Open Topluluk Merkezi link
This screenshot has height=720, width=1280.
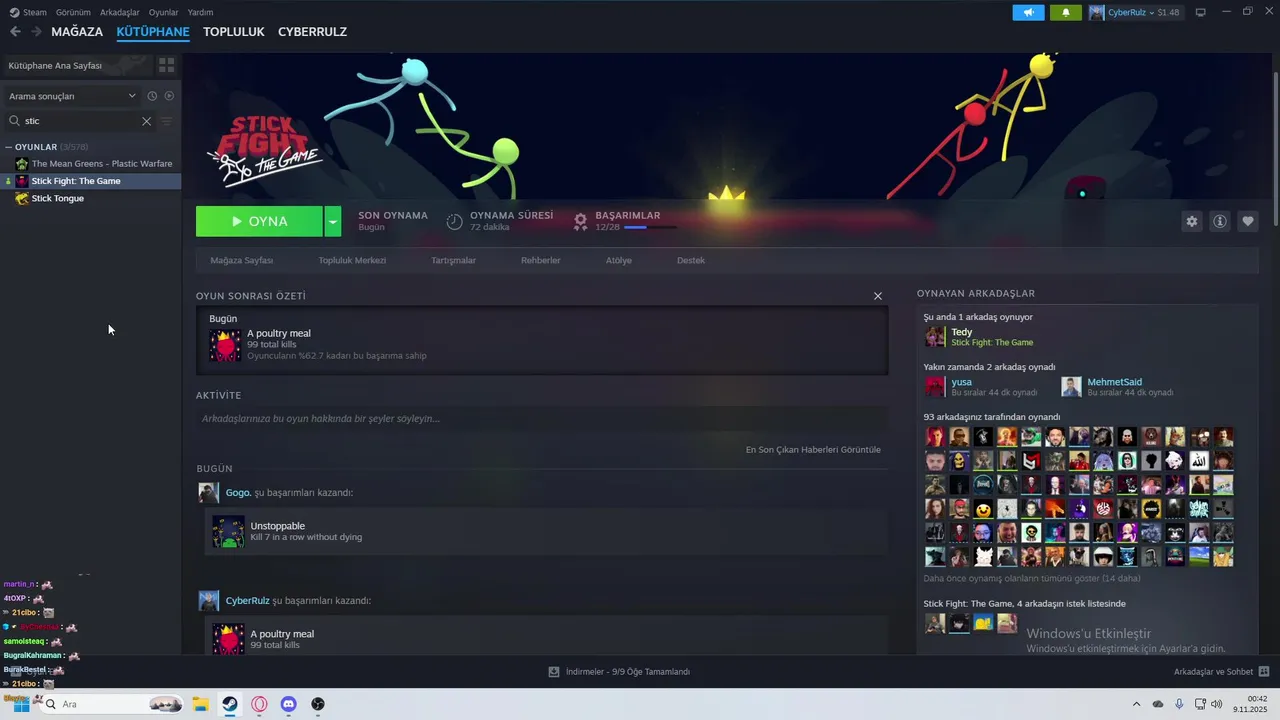point(352,260)
